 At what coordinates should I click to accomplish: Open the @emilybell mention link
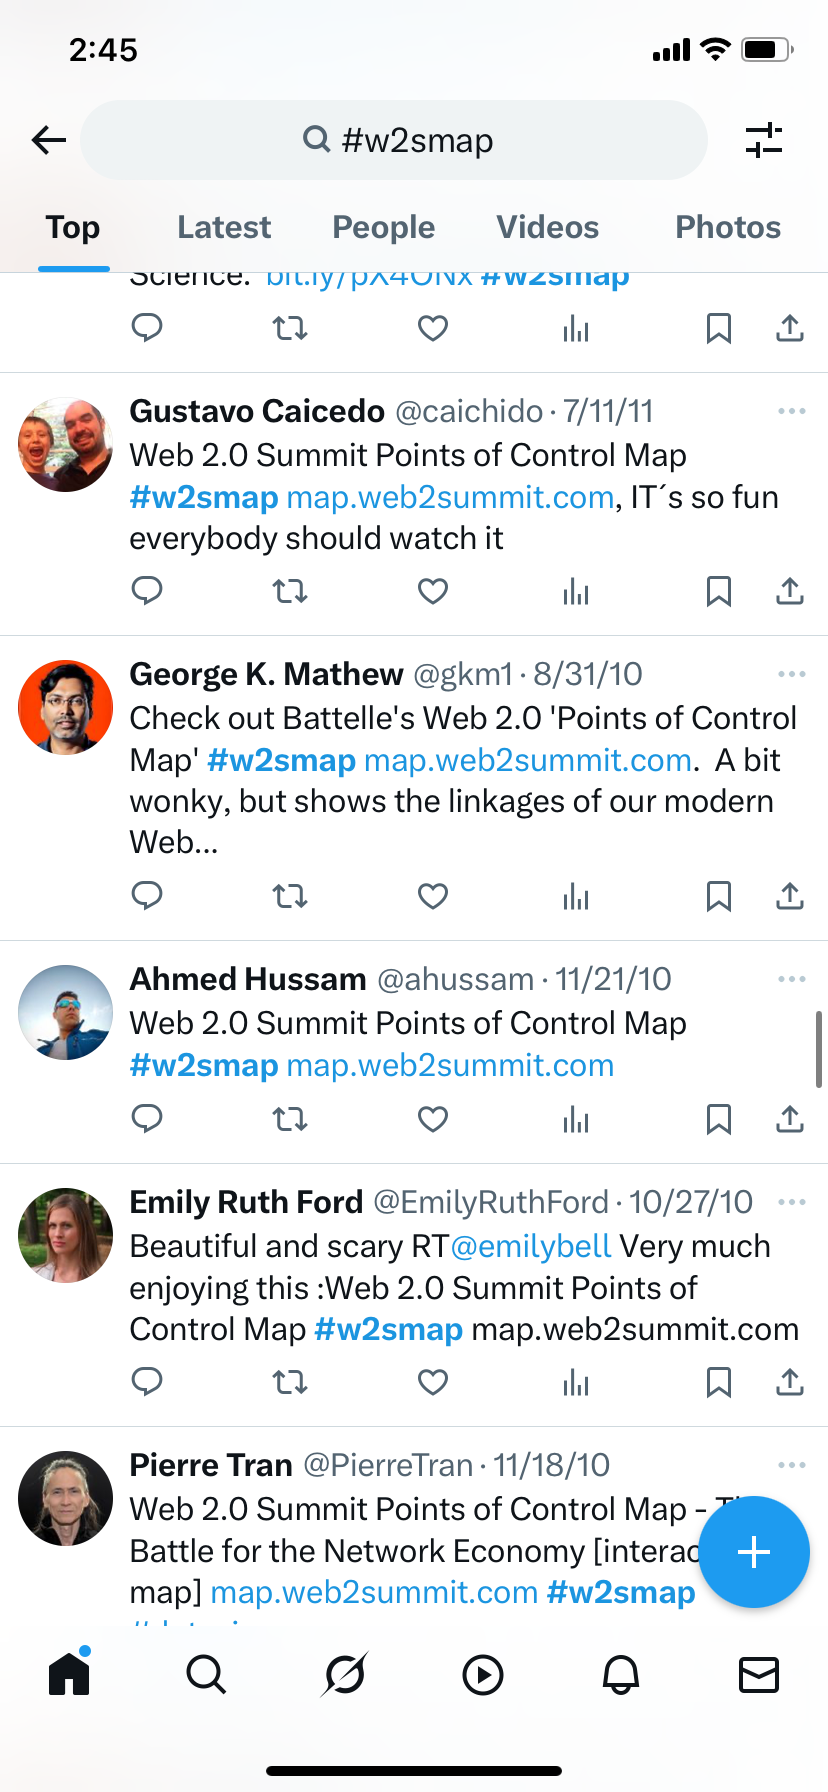pyautogui.click(x=530, y=1246)
